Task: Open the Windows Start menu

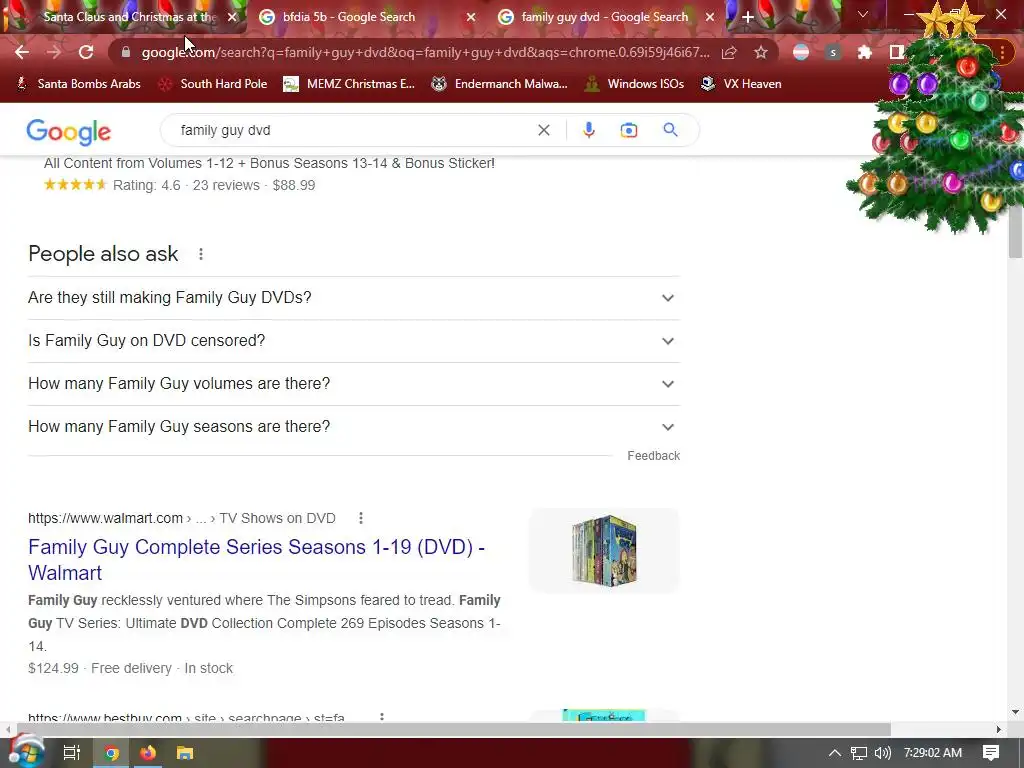Action: click(26, 752)
